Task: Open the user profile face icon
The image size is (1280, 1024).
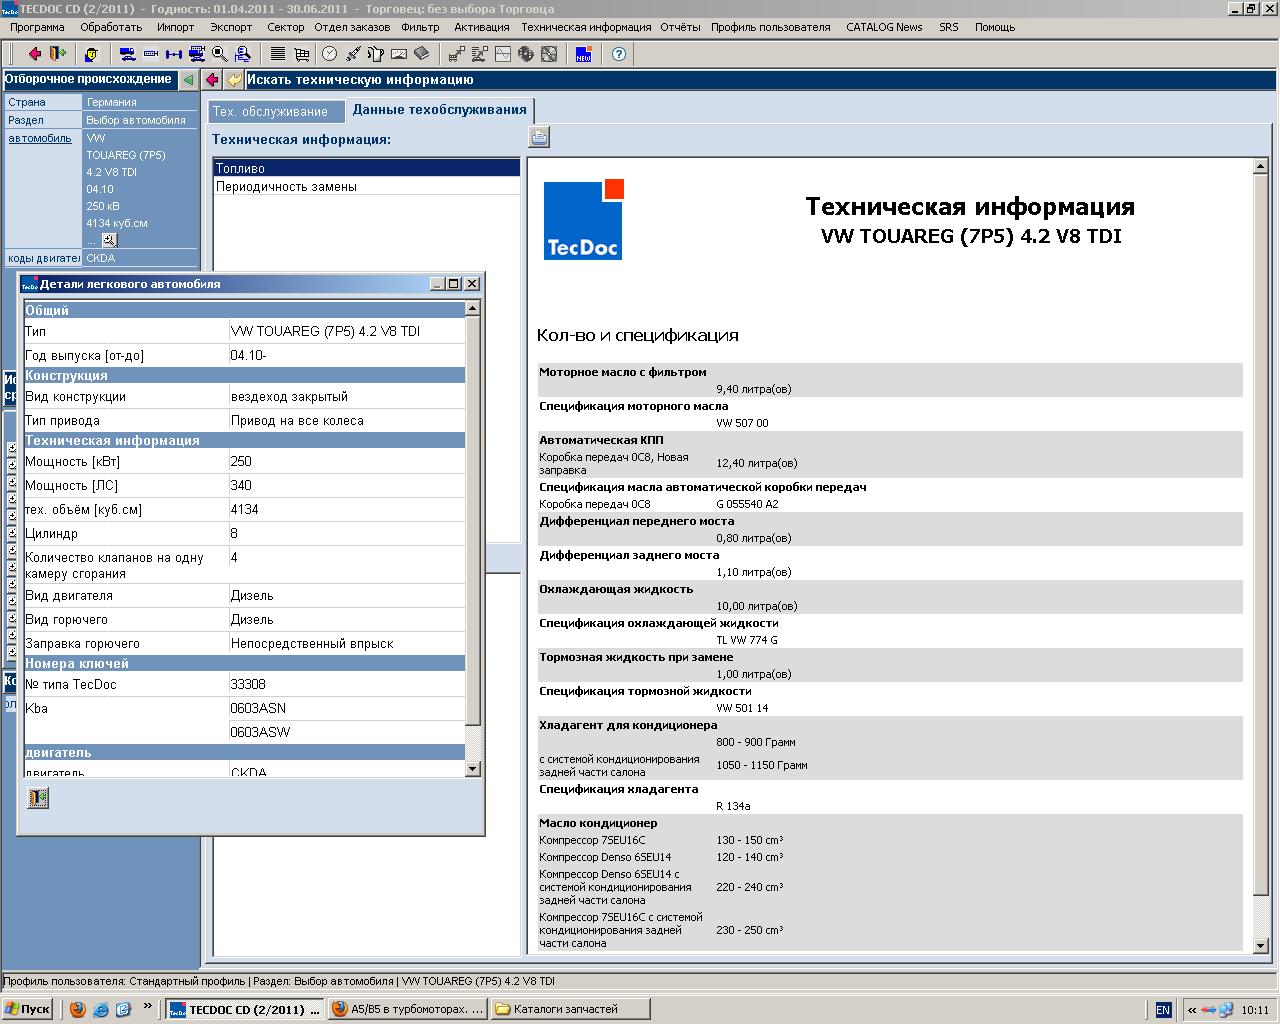Action: pos(91,54)
